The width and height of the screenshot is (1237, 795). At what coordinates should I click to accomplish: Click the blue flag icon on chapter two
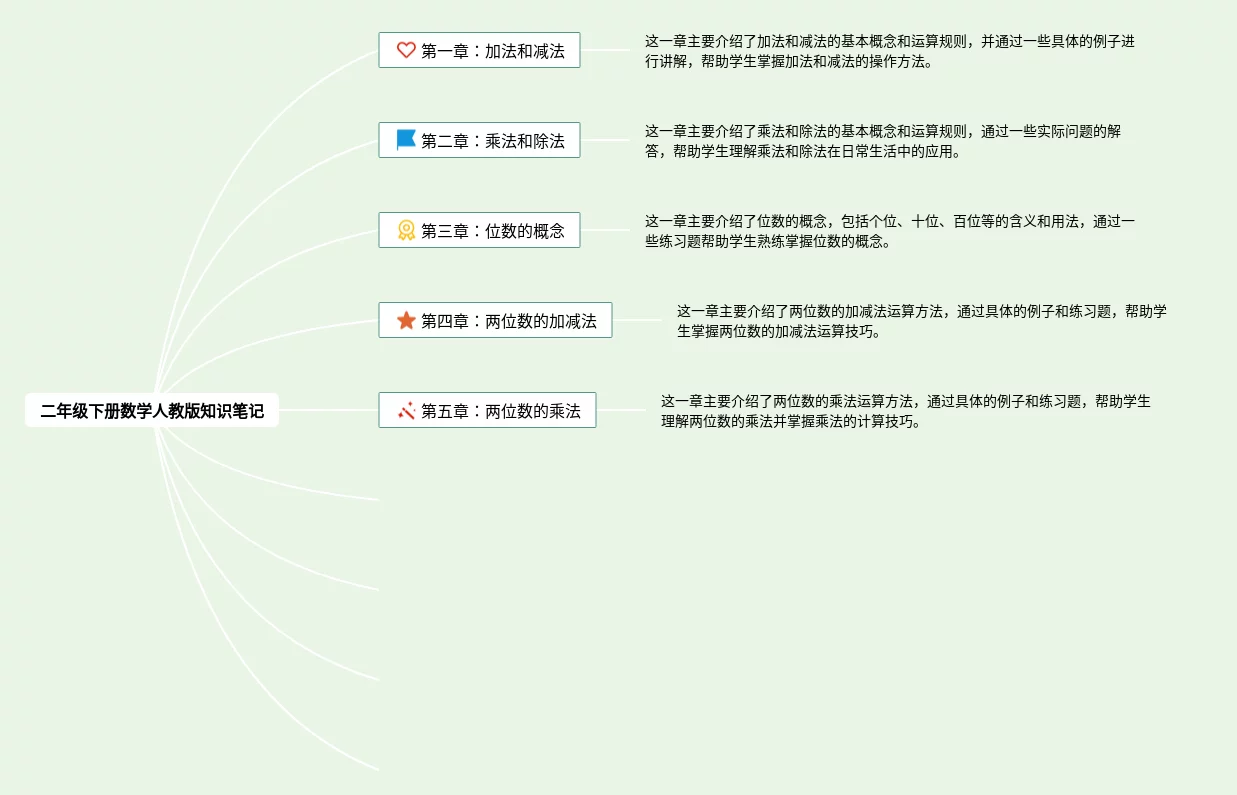point(406,140)
